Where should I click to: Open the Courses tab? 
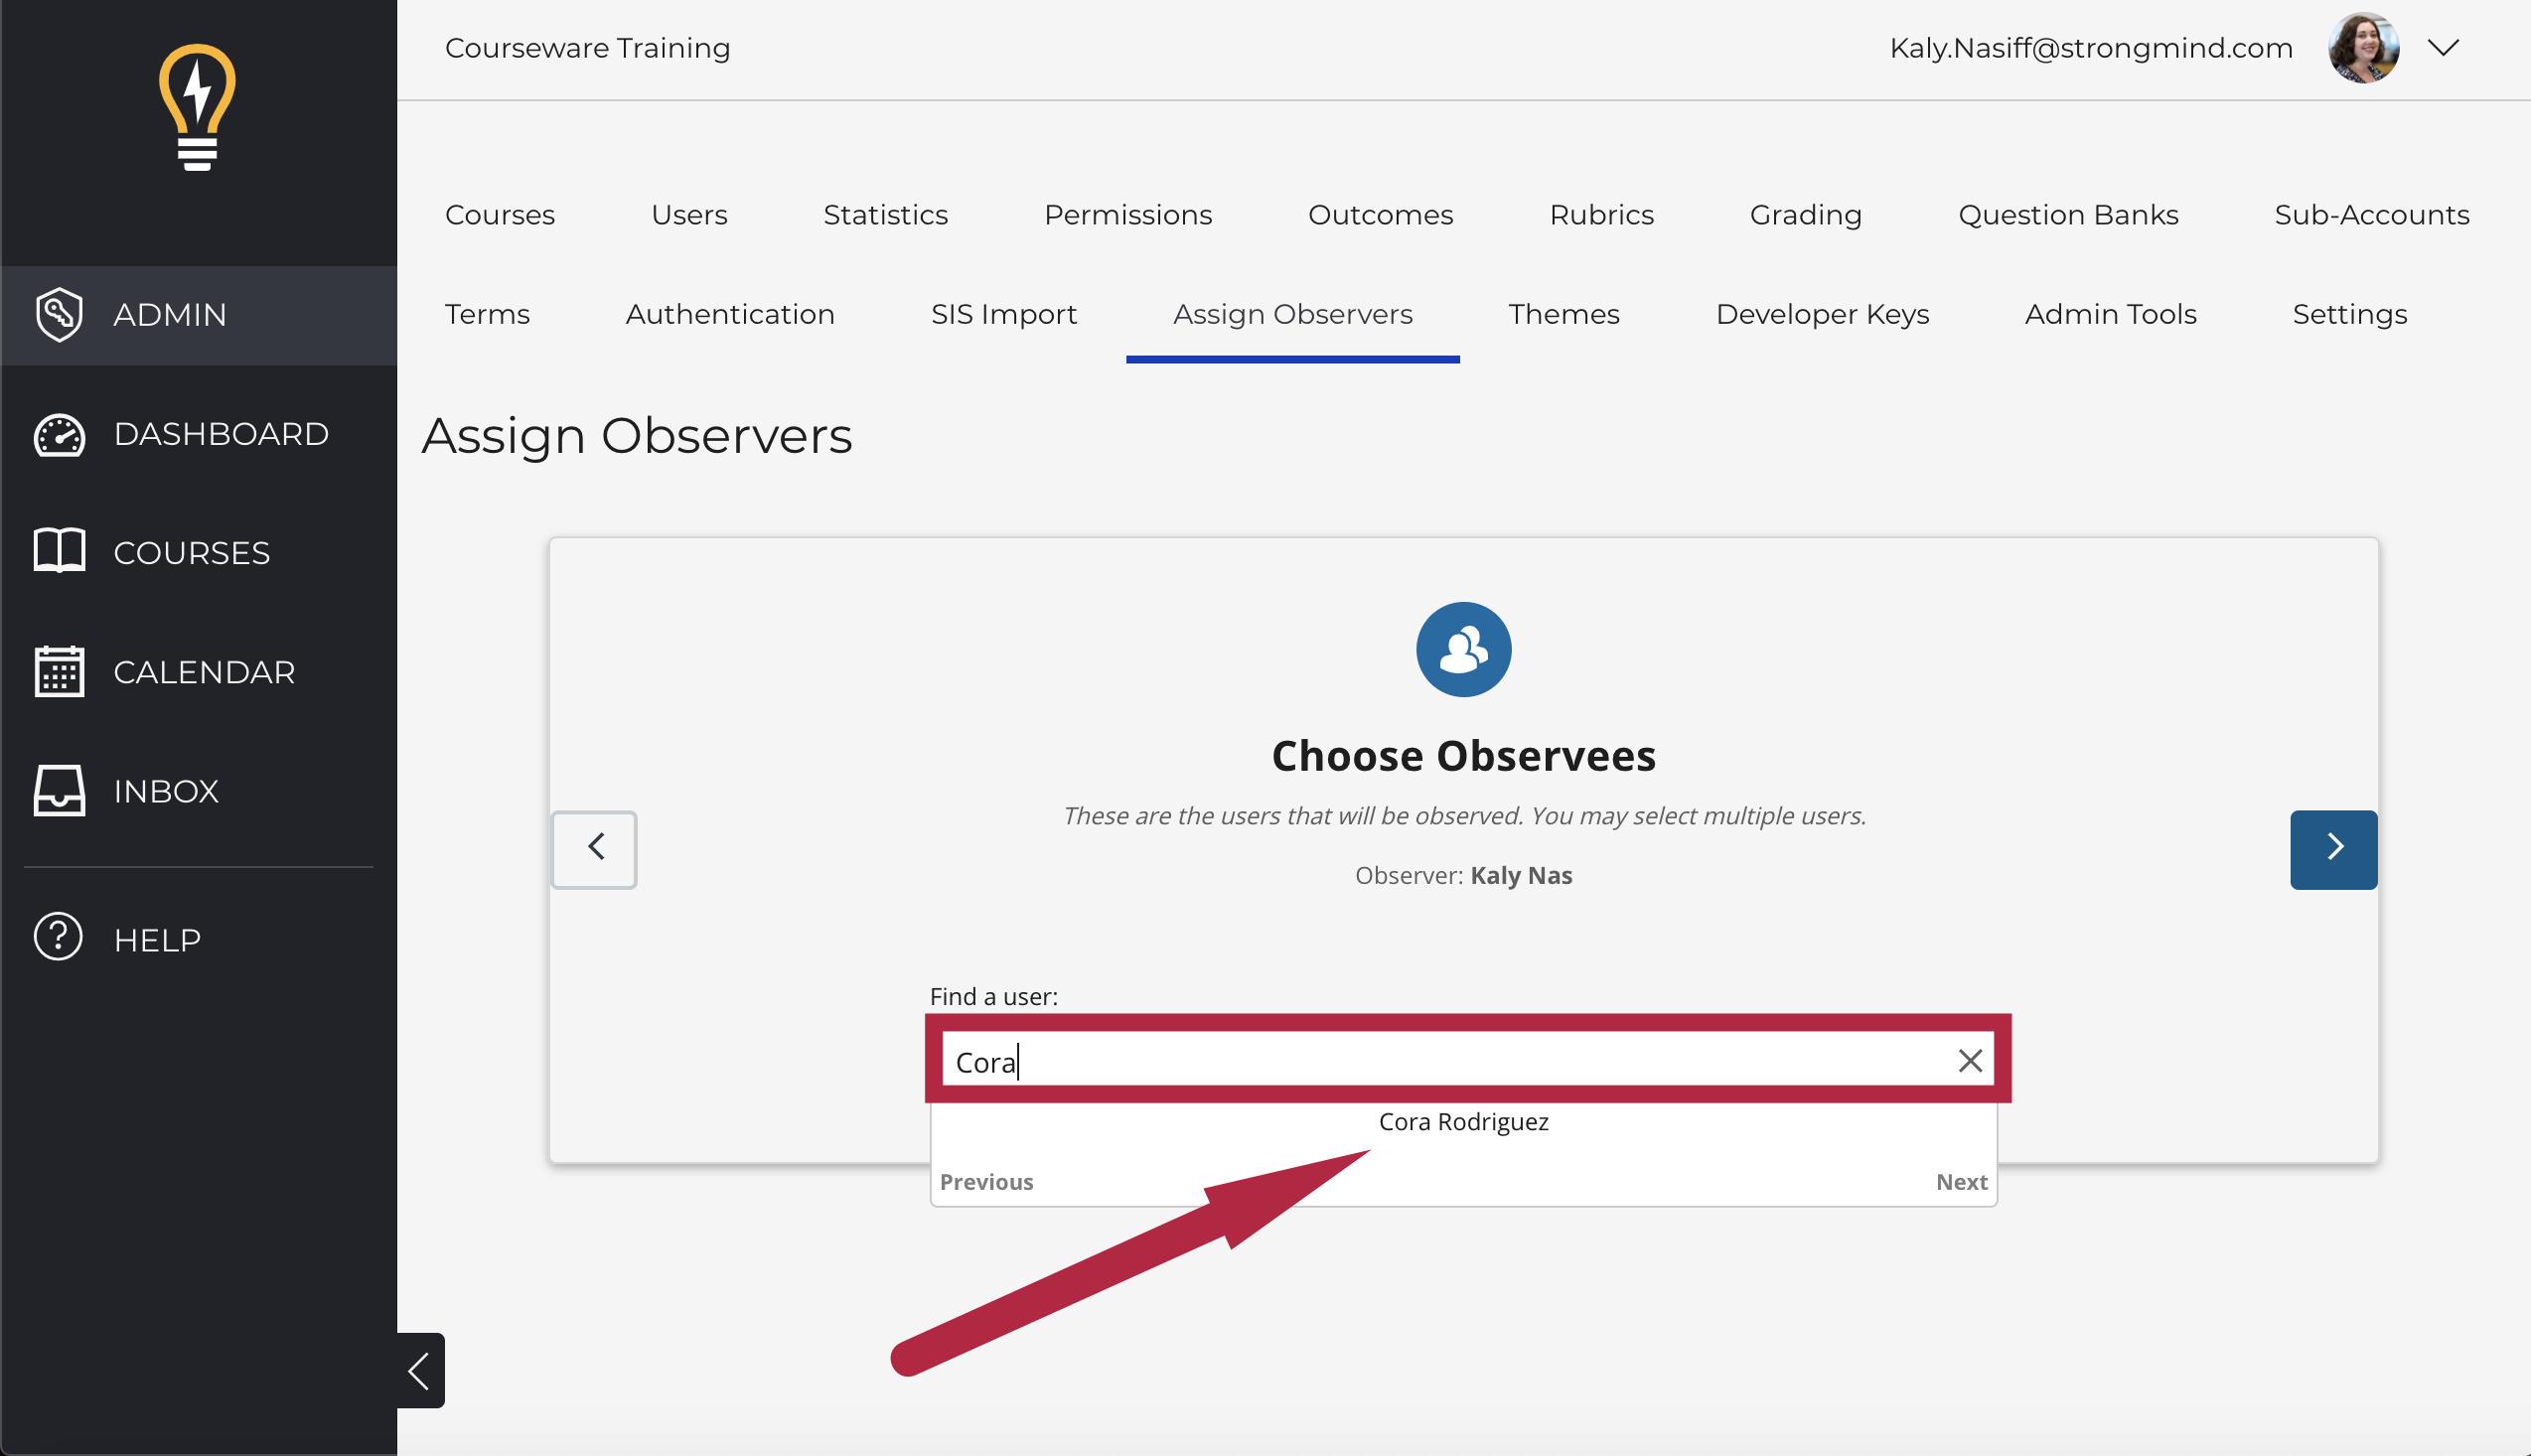tap(500, 214)
